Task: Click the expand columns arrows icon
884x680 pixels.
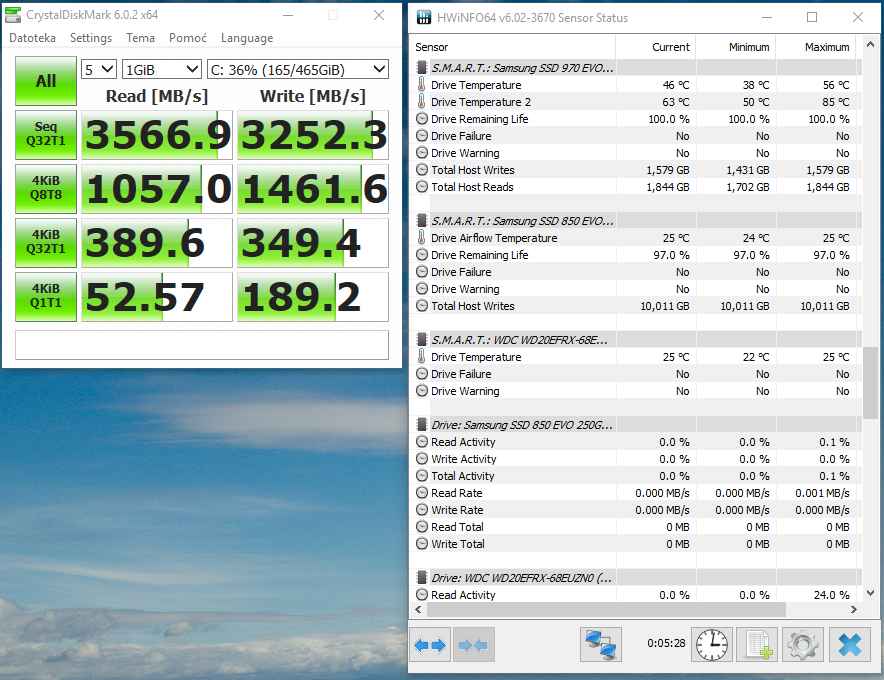Action: 430,645
